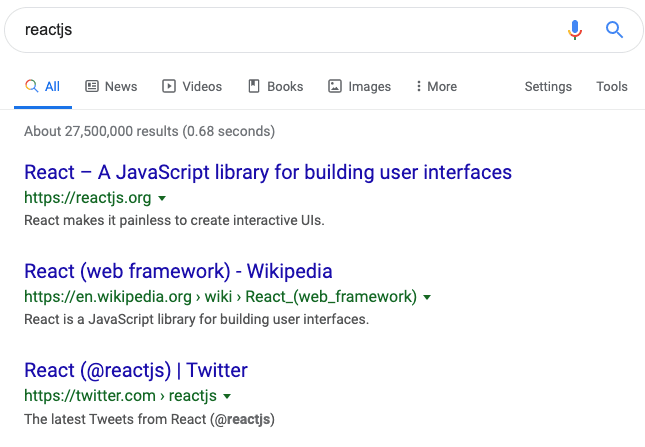Open the More menu three-dots icon

tap(418, 86)
